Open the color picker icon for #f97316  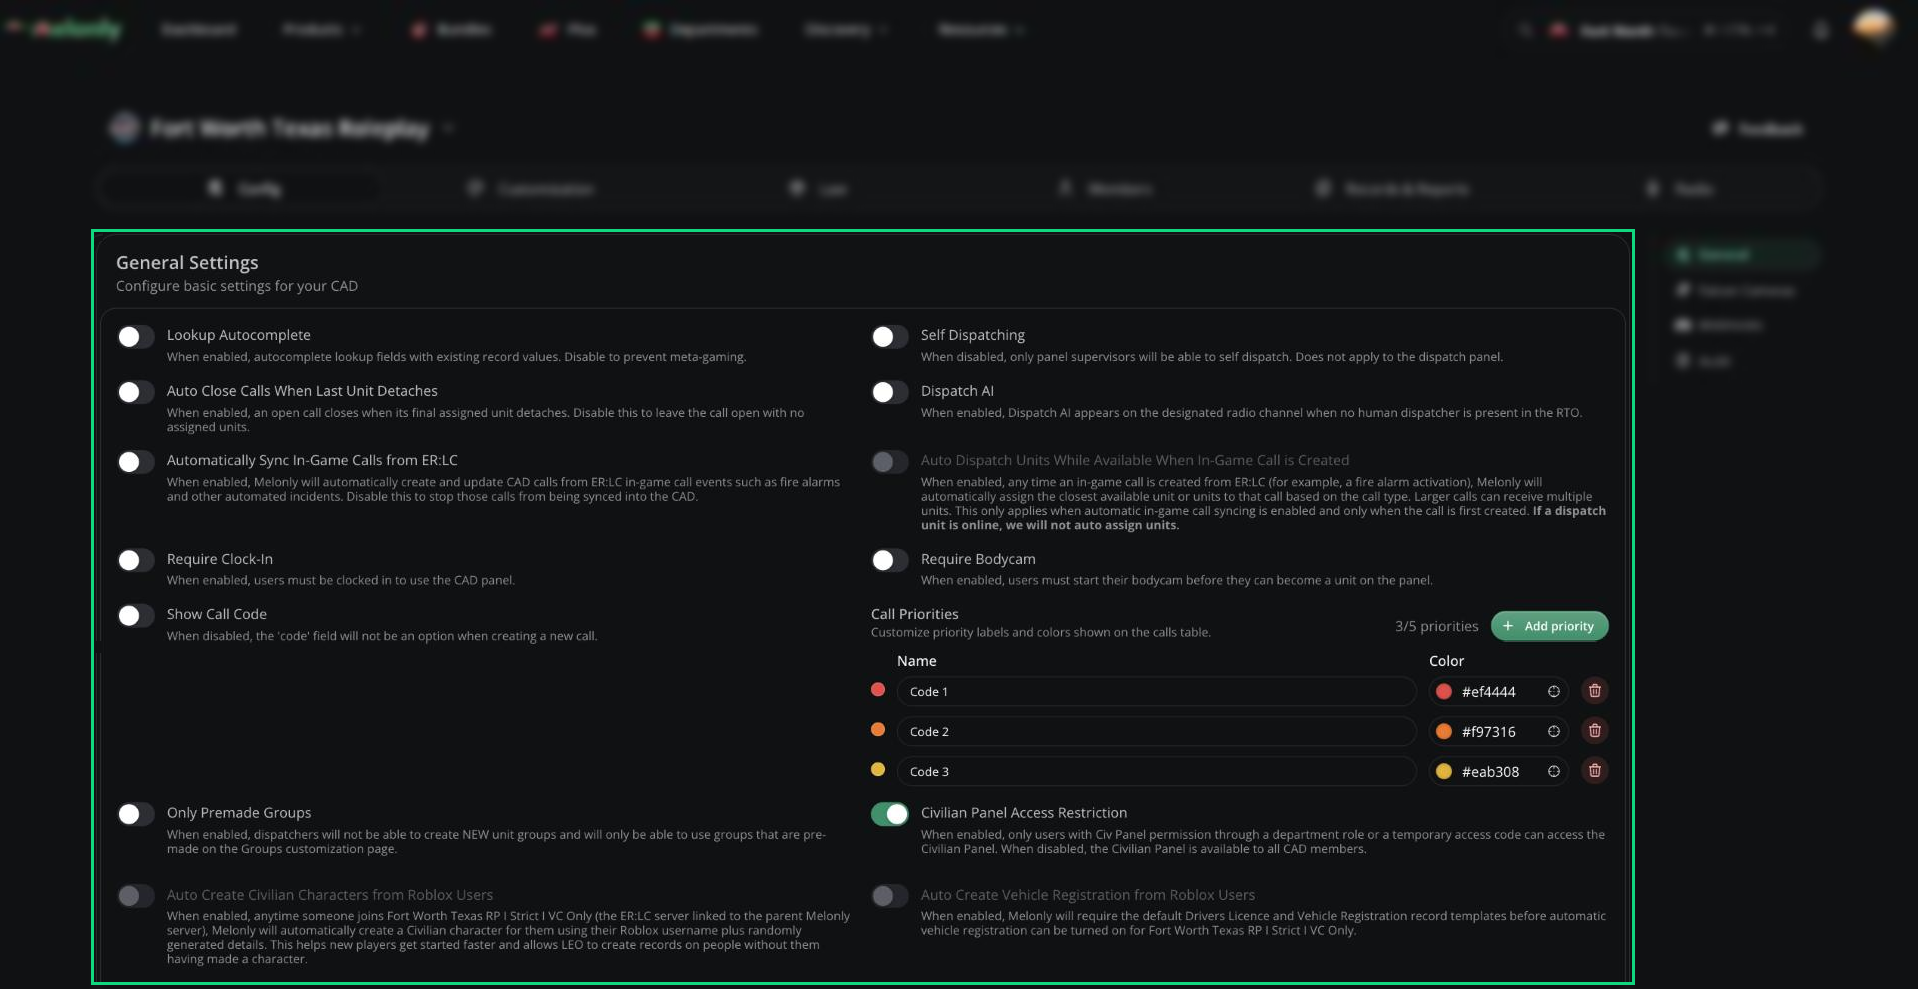pyautogui.click(x=1553, y=731)
